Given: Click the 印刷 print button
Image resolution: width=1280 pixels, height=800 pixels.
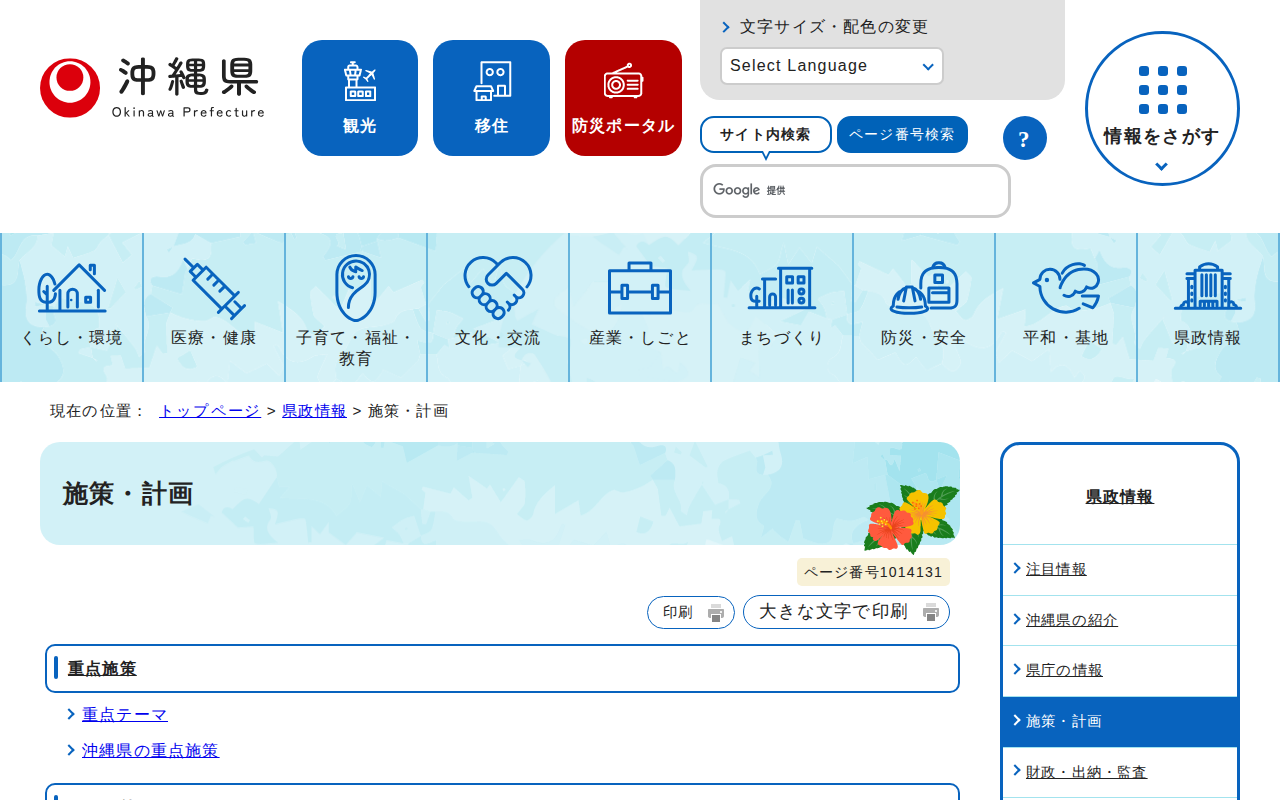Looking at the screenshot, I should [x=691, y=613].
